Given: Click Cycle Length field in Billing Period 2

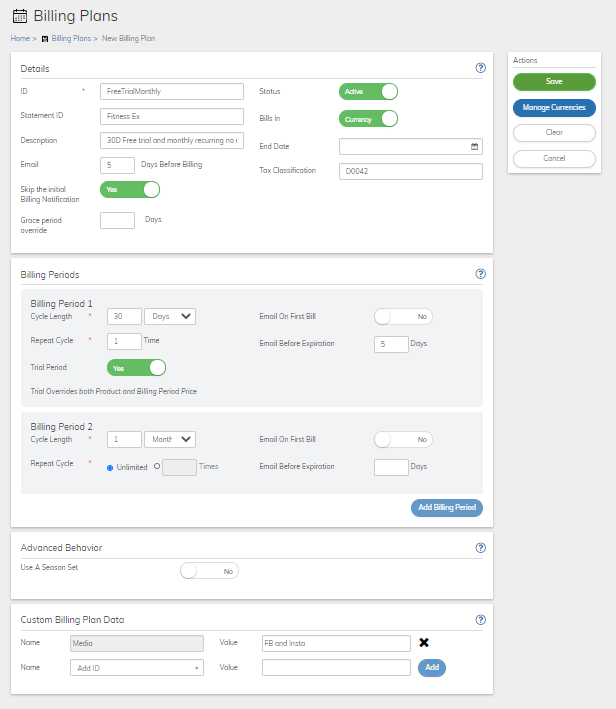Looking at the screenshot, I should [x=124, y=440].
